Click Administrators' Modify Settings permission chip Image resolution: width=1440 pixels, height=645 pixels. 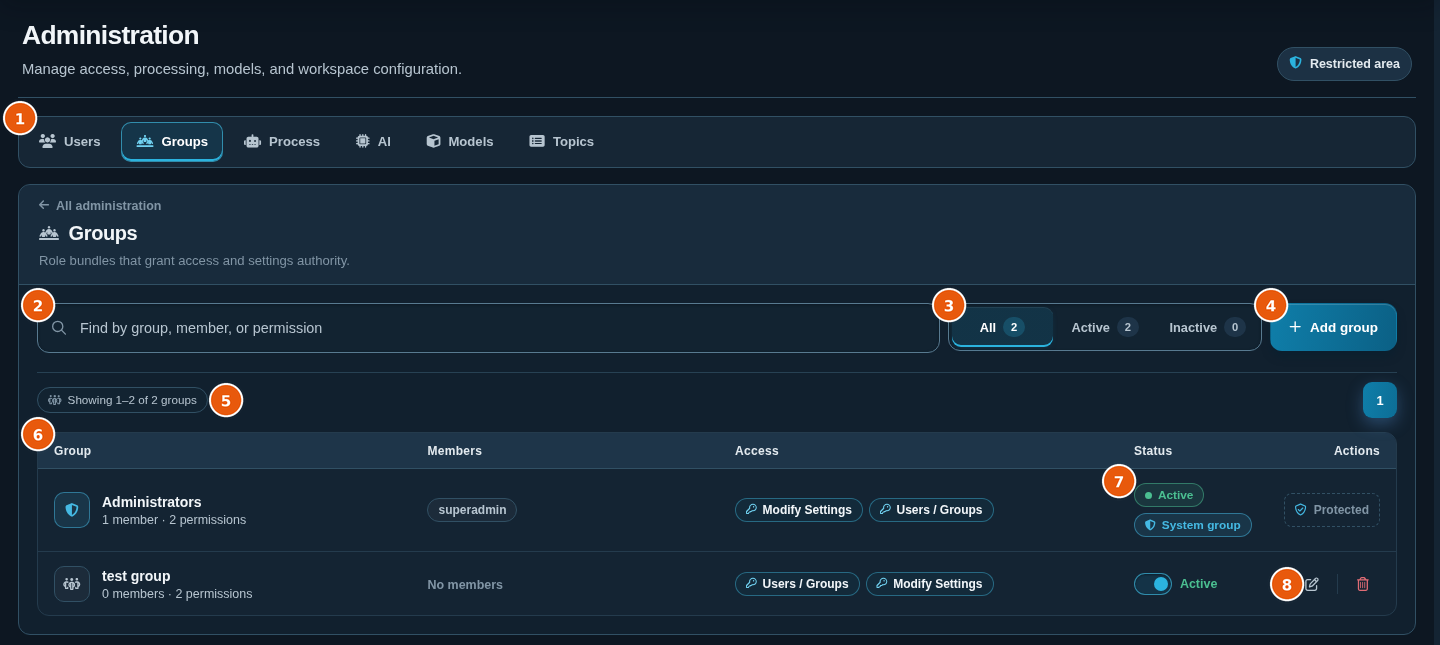(x=799, y=510)
